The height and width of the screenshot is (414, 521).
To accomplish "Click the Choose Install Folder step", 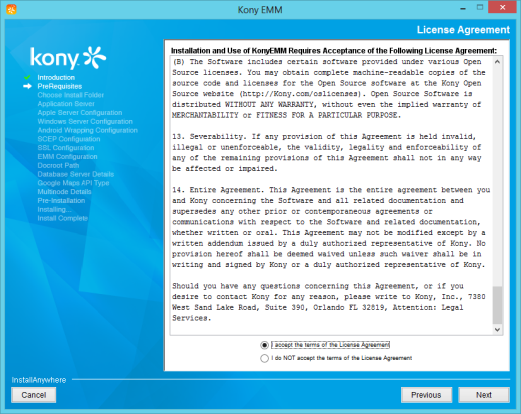I will tap(71, 95).
